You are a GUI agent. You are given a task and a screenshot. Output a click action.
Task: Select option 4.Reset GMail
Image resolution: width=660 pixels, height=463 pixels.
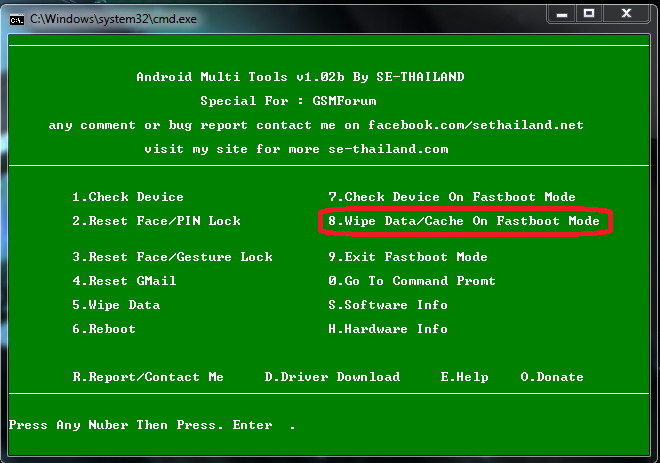click(x=124, y=281)
